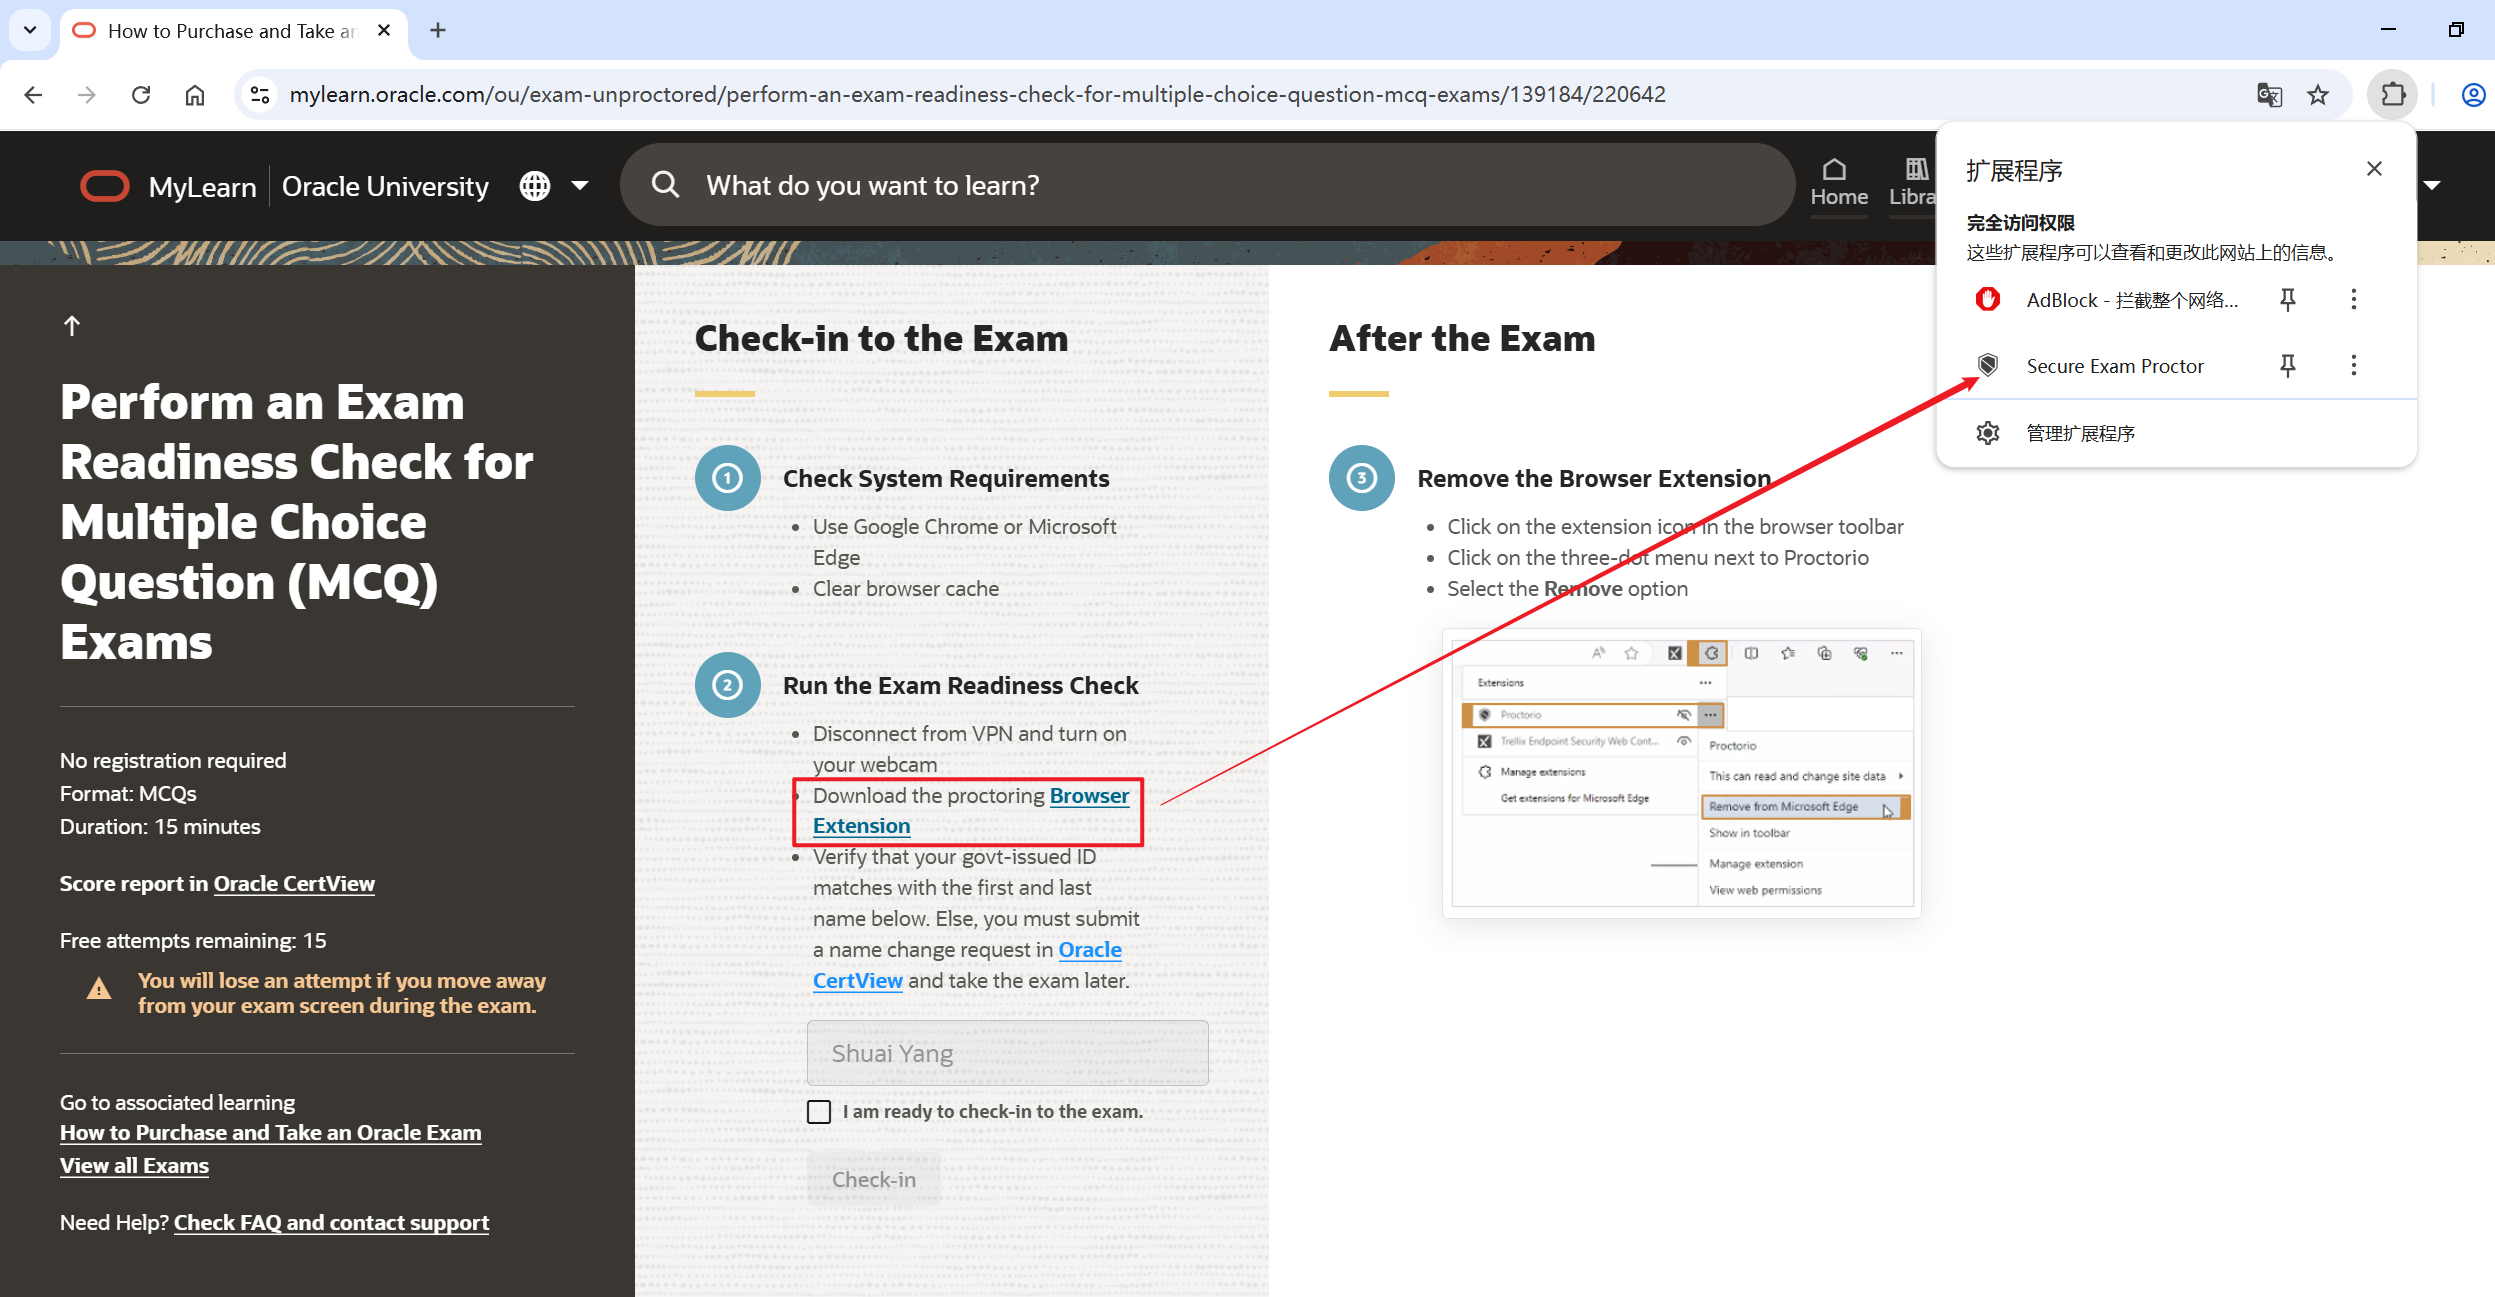Open the browser profile icon

pyautogui.click(x=2473, y=95)
